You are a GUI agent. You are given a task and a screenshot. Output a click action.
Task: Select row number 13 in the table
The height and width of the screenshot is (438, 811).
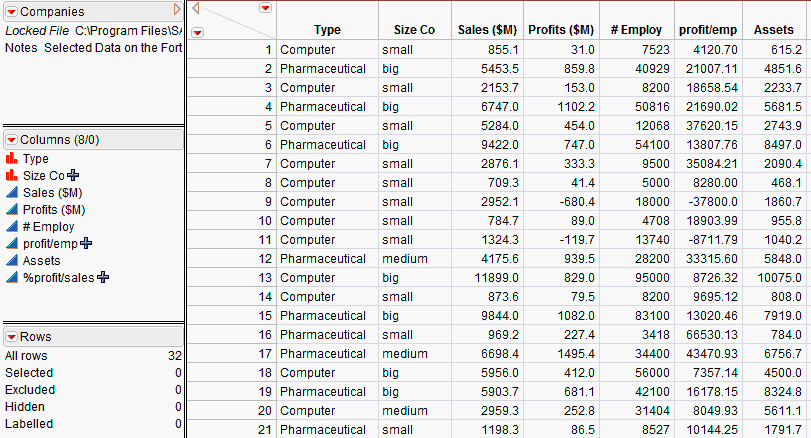click(x=266, y=277)
